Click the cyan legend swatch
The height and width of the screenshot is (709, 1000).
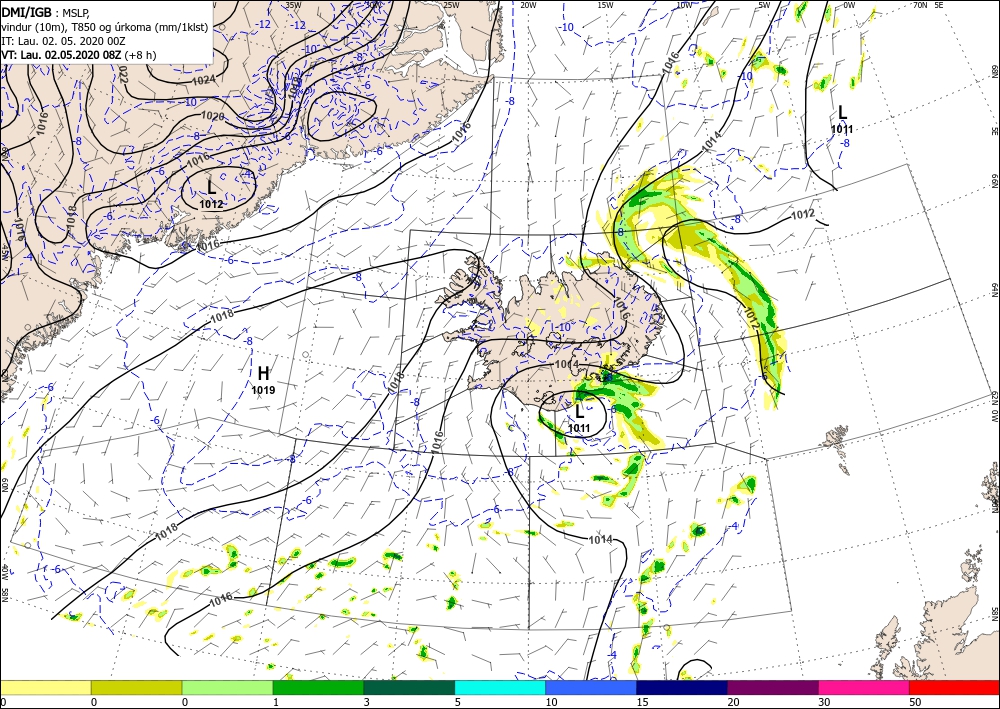point(500,687)
